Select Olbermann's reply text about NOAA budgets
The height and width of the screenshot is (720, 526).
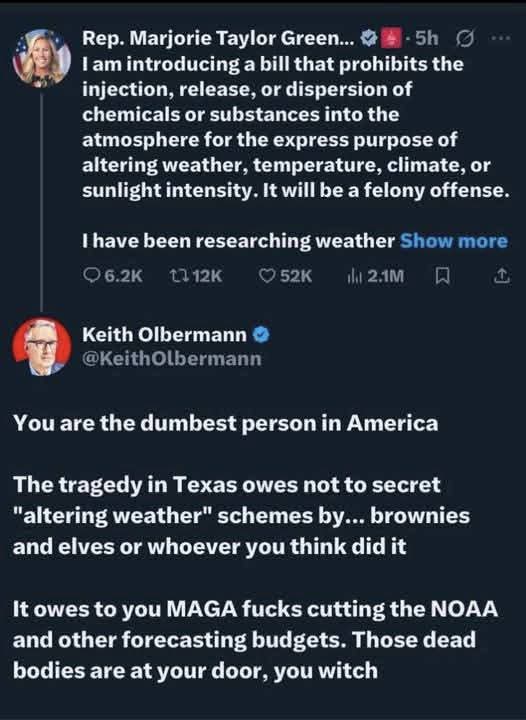255,640
